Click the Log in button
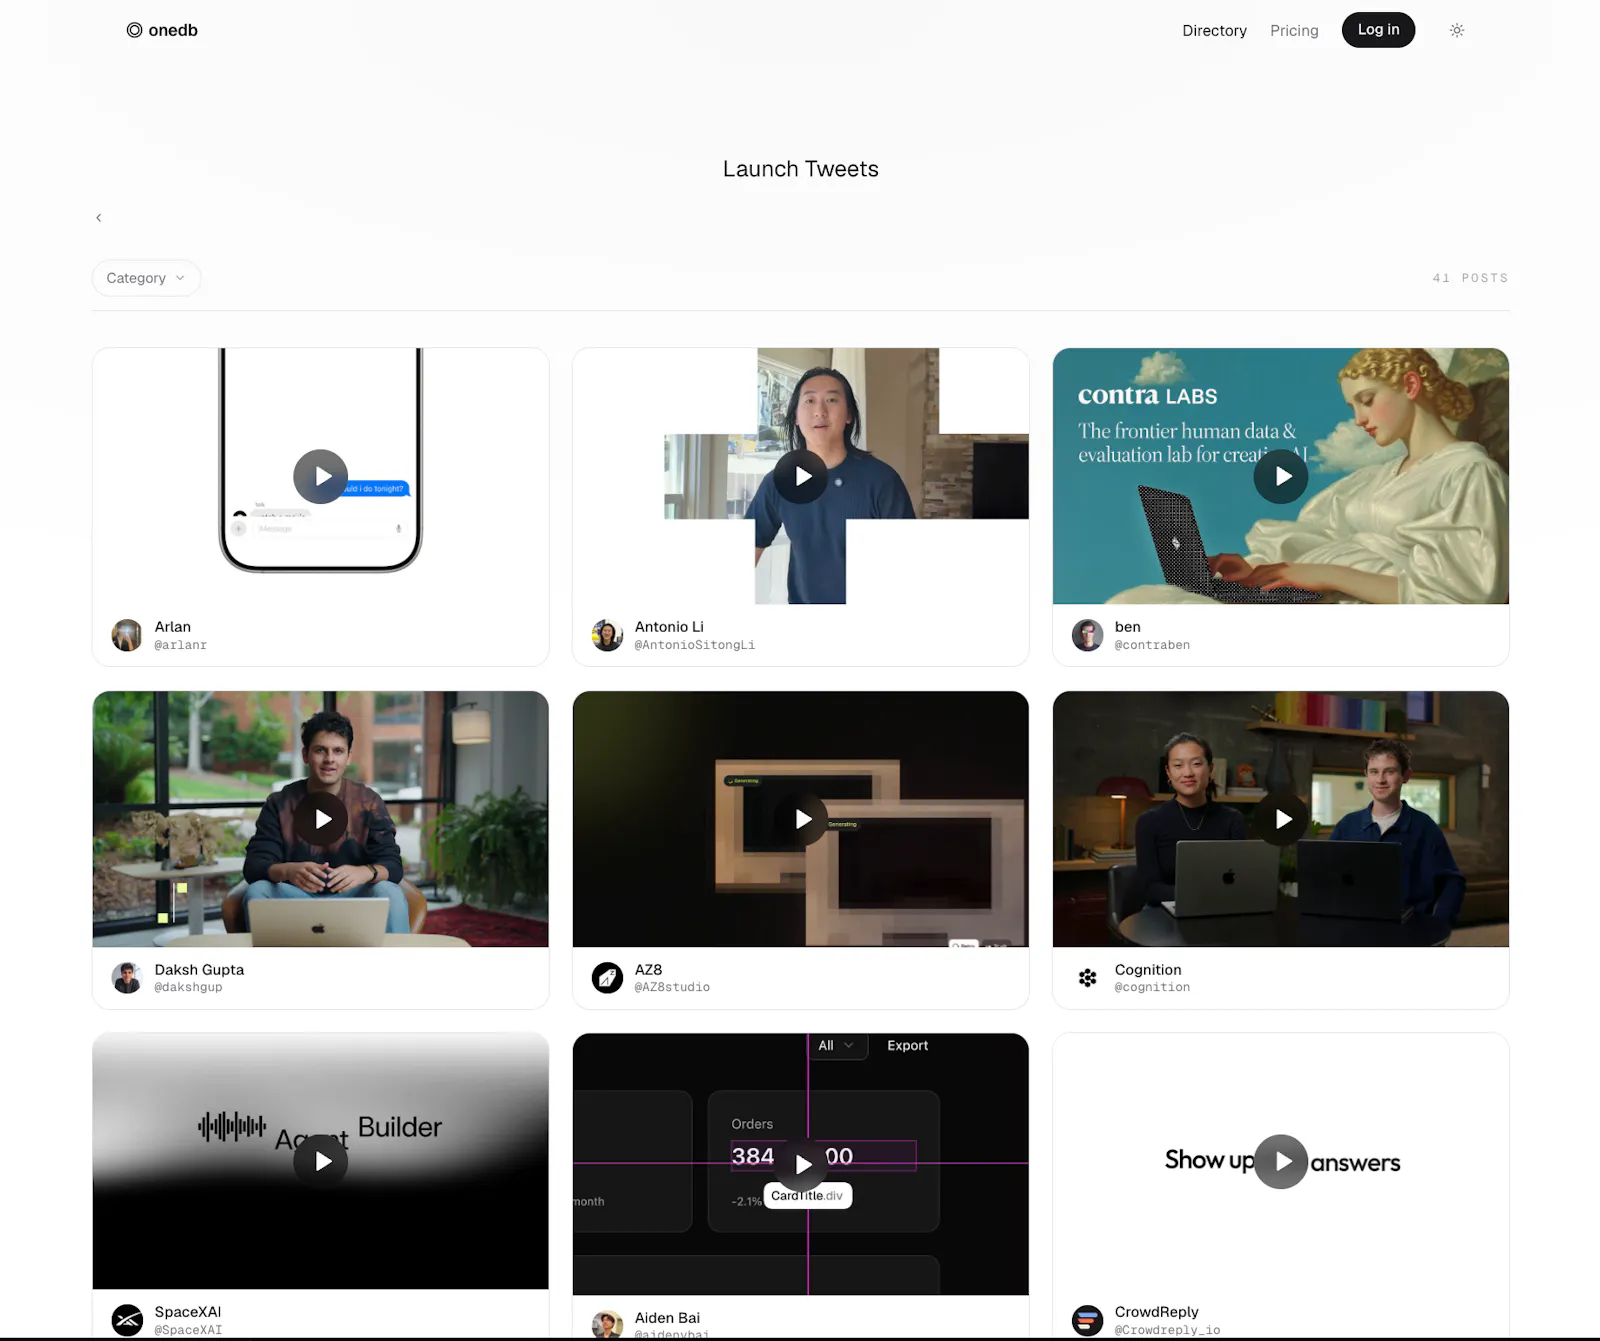The image size is (1600, 1341). (1378, 30)
